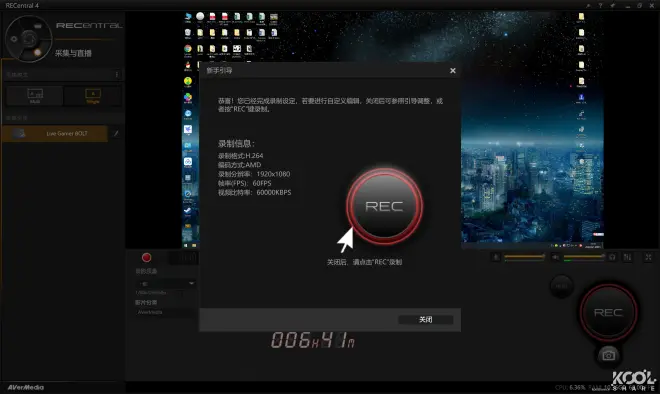Click the 录制信息 heading in dialog

(x=236, y=144)
